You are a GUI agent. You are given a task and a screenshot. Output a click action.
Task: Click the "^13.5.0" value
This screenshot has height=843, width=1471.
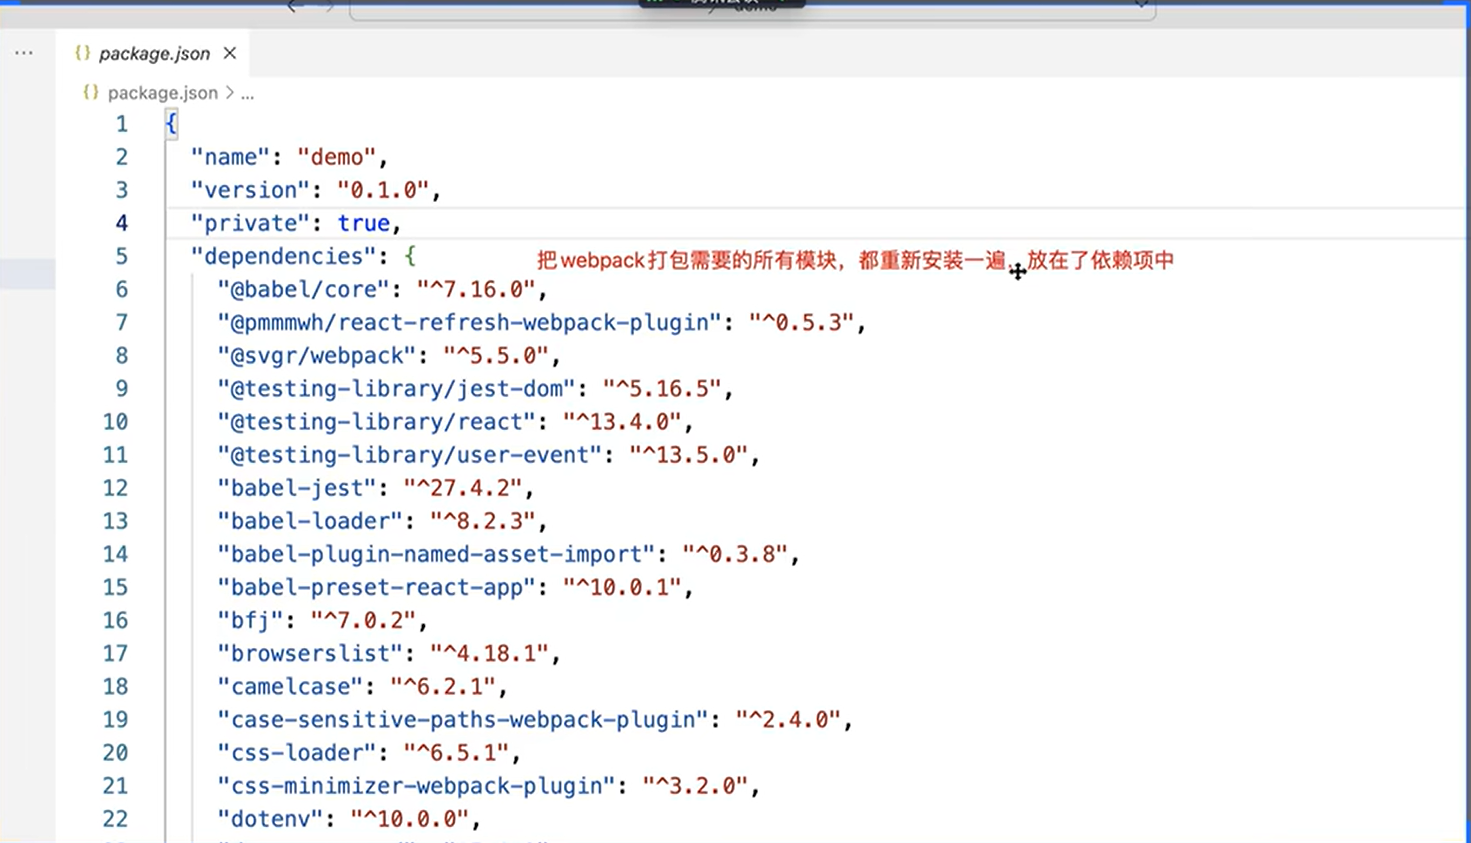[689, 454]
